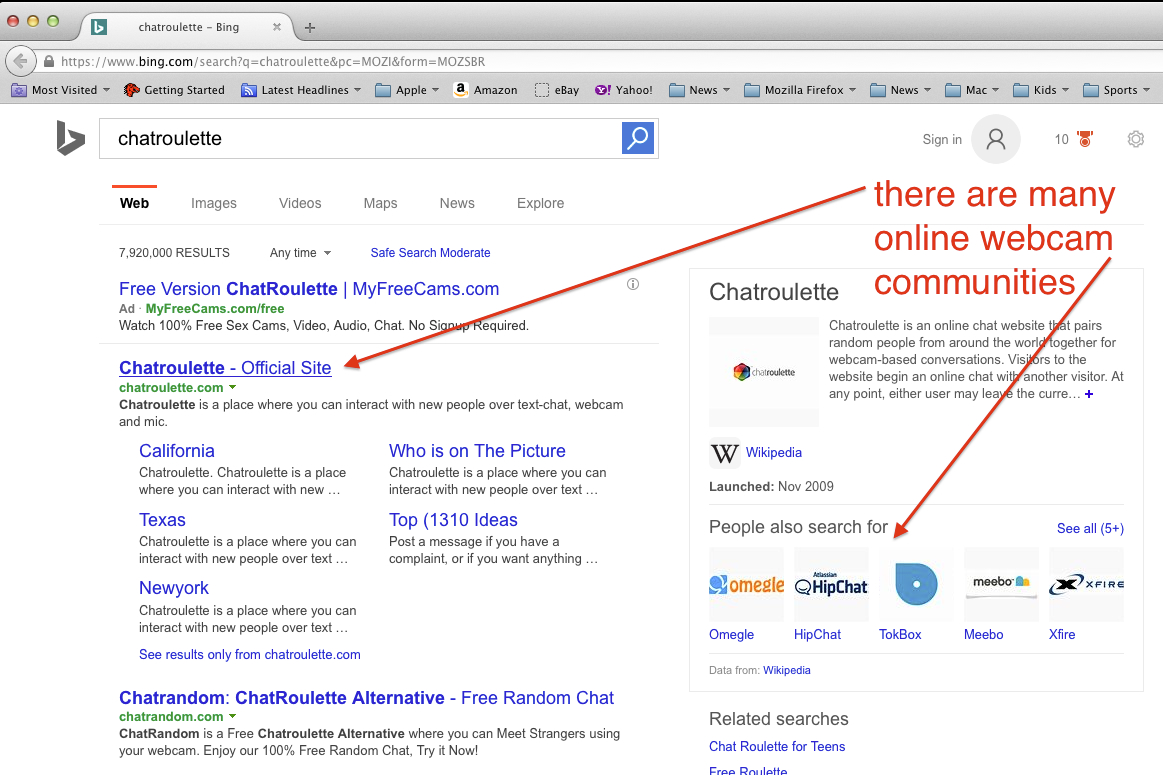Click Sign in
Viewport: 1163px width, 775px height.
pos(942,139)
